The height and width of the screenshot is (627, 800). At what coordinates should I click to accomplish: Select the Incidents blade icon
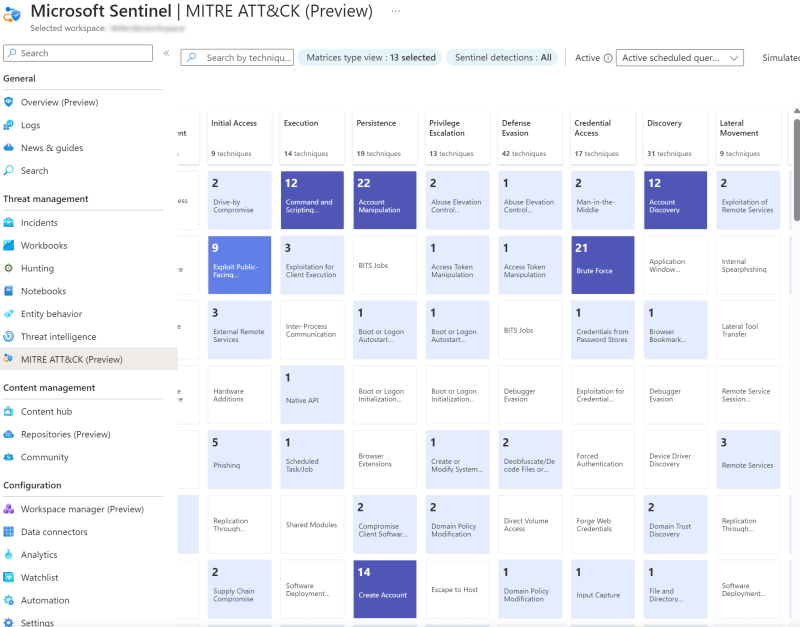[11, 222]
